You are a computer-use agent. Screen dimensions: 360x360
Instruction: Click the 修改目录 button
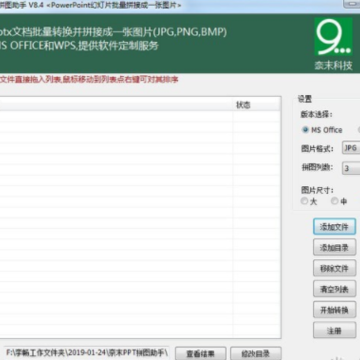click(x=256, y=354)
